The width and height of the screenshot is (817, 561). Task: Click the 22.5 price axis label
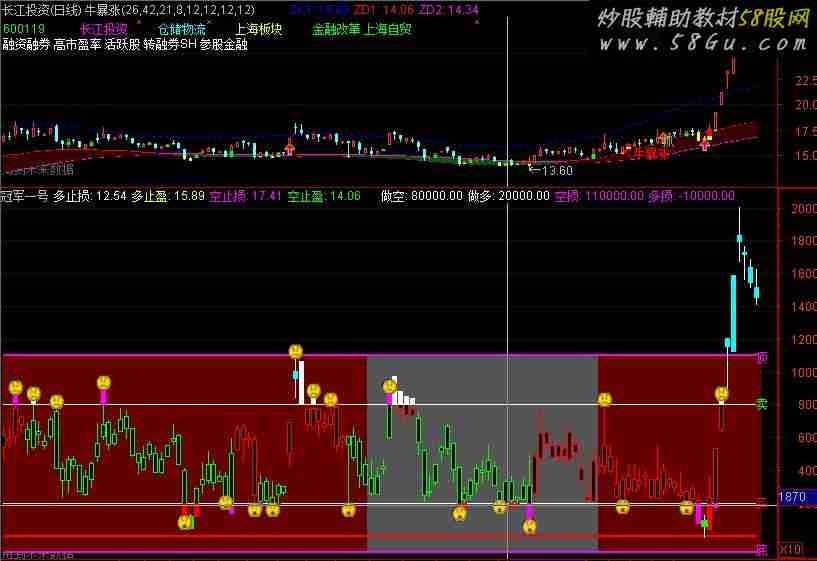click(806, 80)
